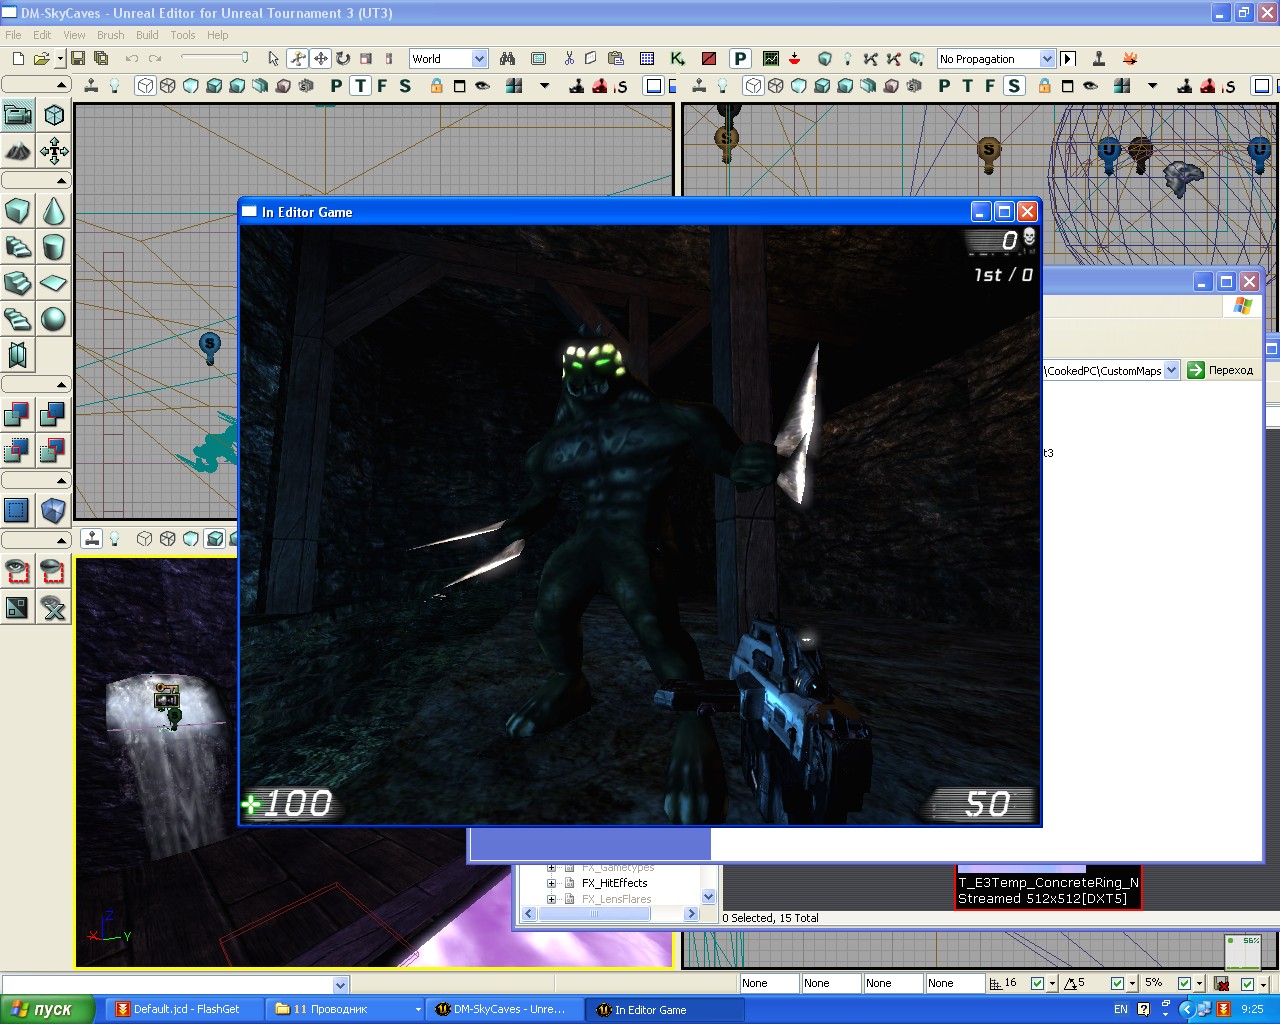Screen dimensions: 1280x1024
Task: Create a cone brush shape
Action: coord(54,211)
